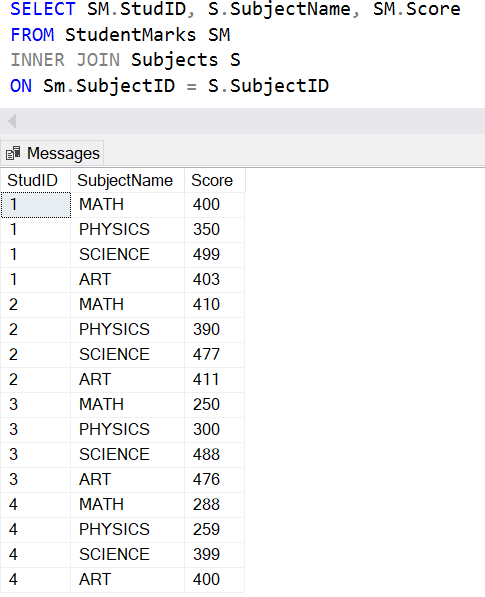Select SCIENCE cell in the row scoring 499
The height and width of the screenshot is (597, 485).
tap(128, 255)
